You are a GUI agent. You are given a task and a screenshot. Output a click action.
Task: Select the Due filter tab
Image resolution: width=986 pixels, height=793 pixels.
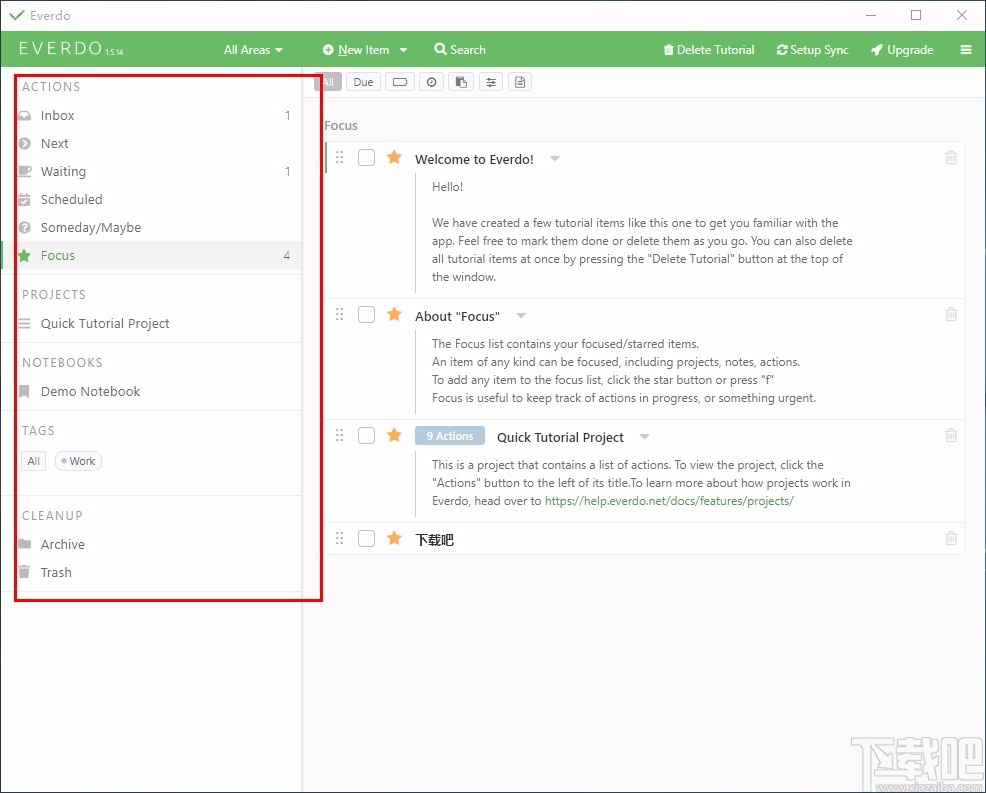[x=363, y=82]
